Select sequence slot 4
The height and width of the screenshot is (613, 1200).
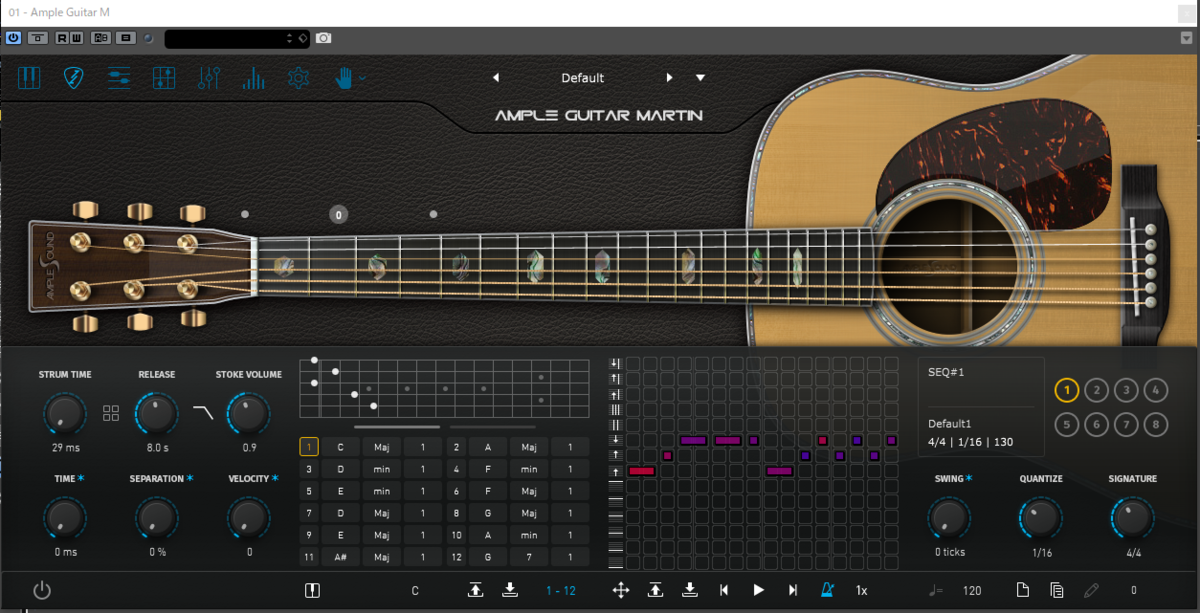pos(1155,390)
